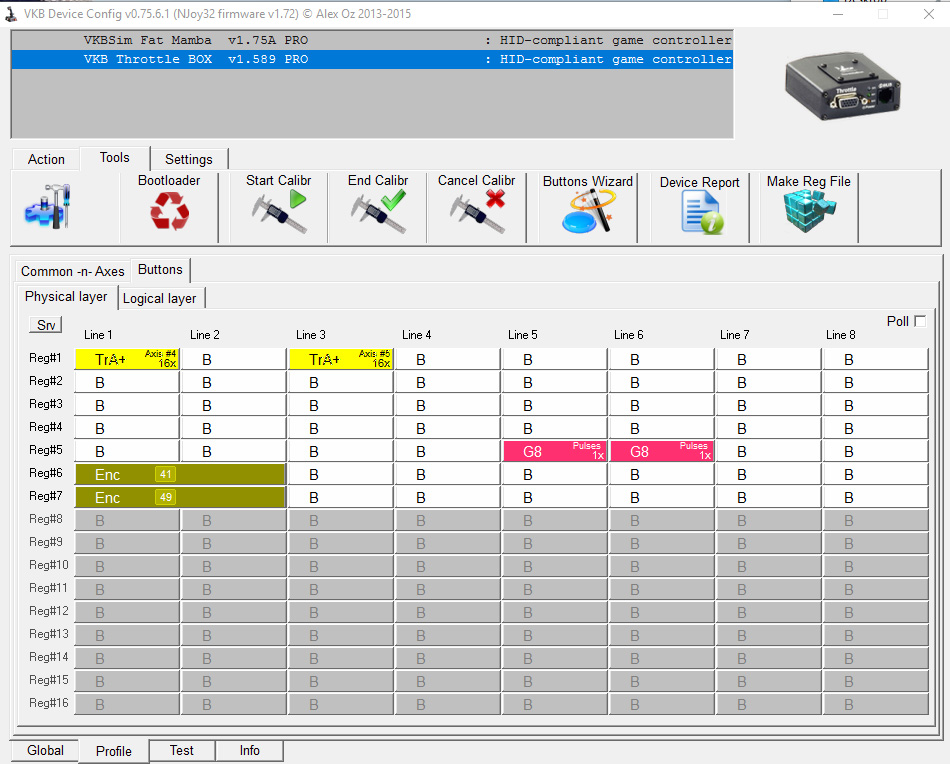Click B cell at Reg#4 Line 2
This screenshot has height=764, width=950.
coord(234,428)
